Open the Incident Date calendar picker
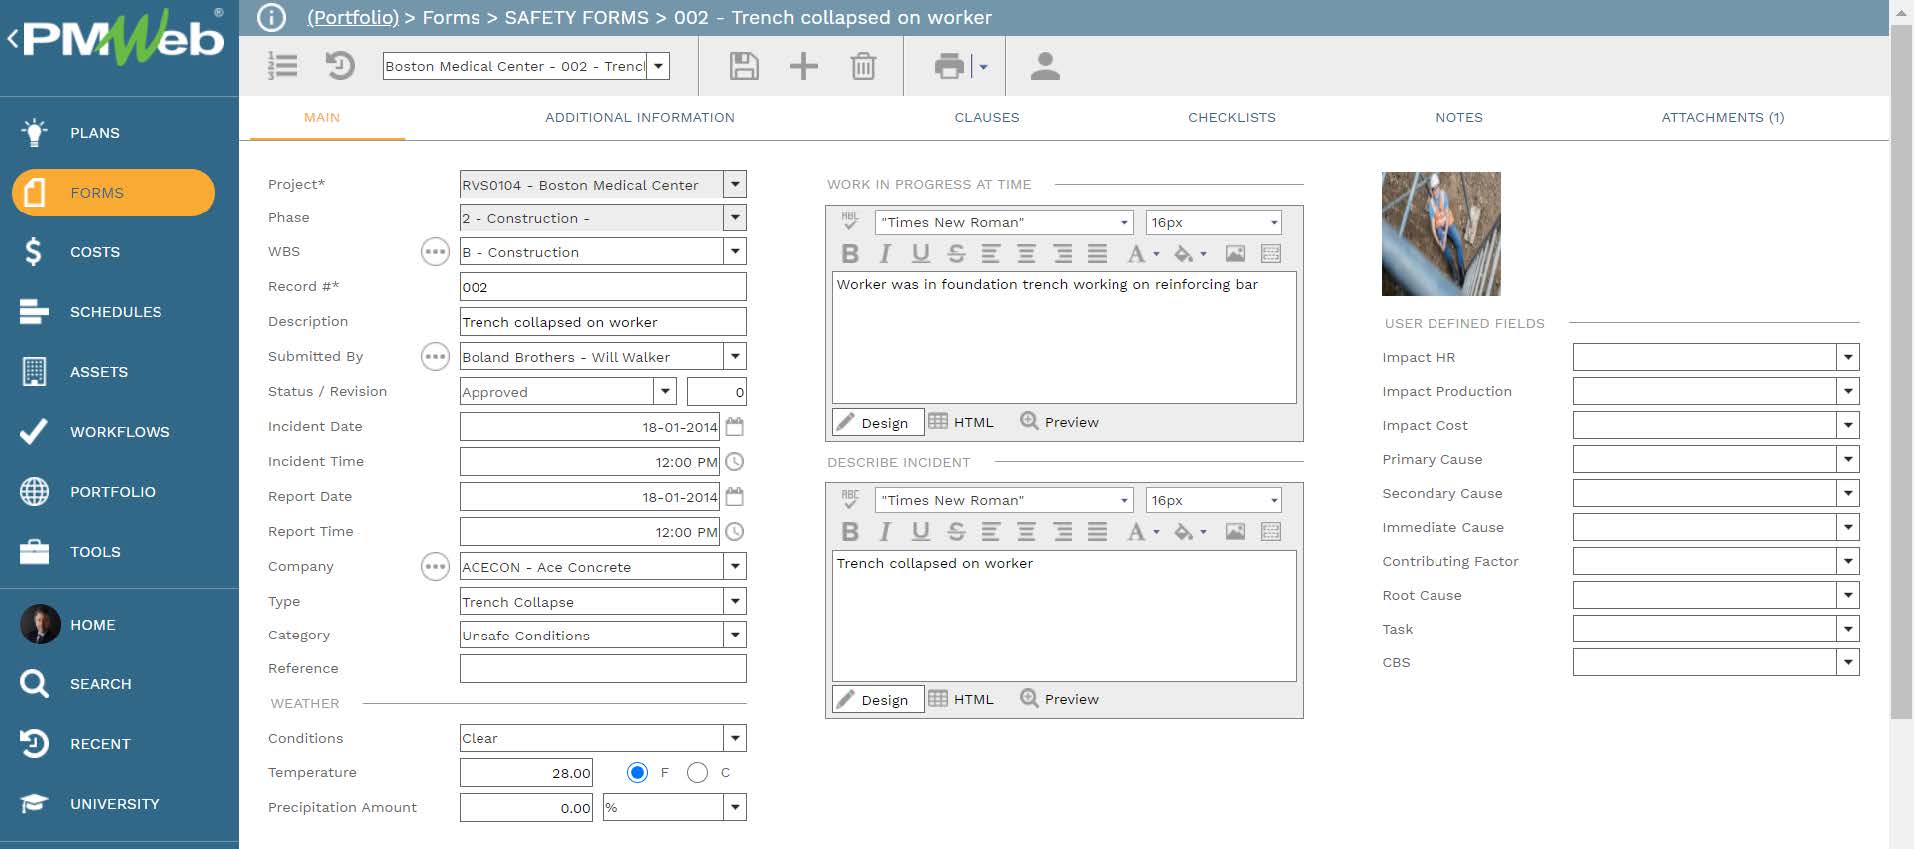The image size is (1914, 849). coord(735,427)
